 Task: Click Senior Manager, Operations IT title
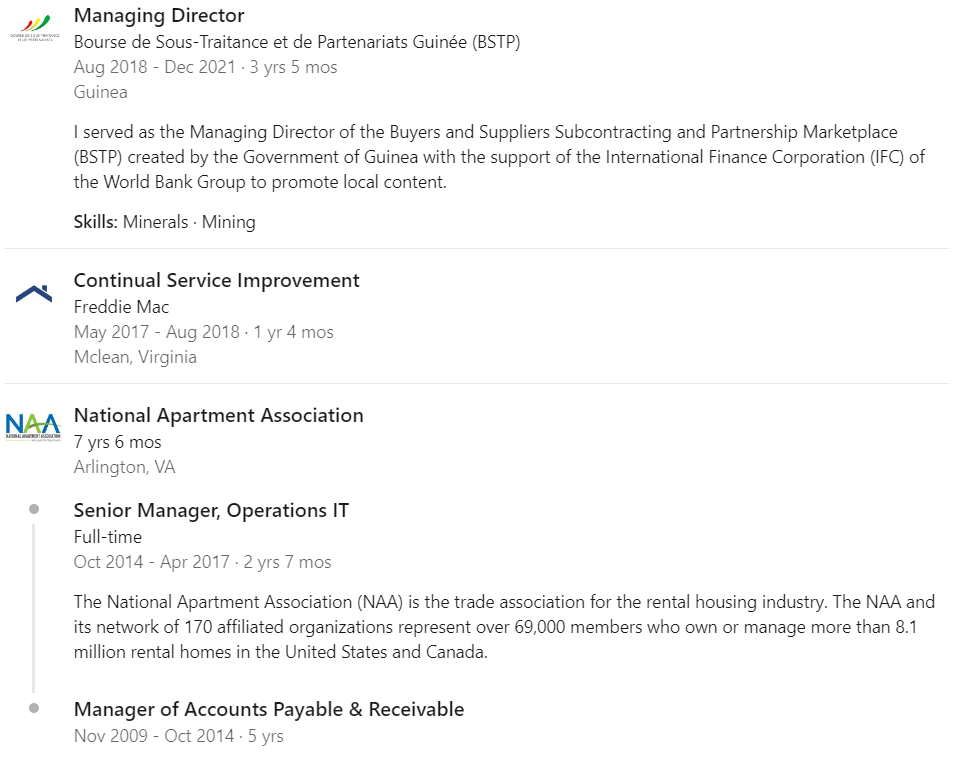coord(211,511)
